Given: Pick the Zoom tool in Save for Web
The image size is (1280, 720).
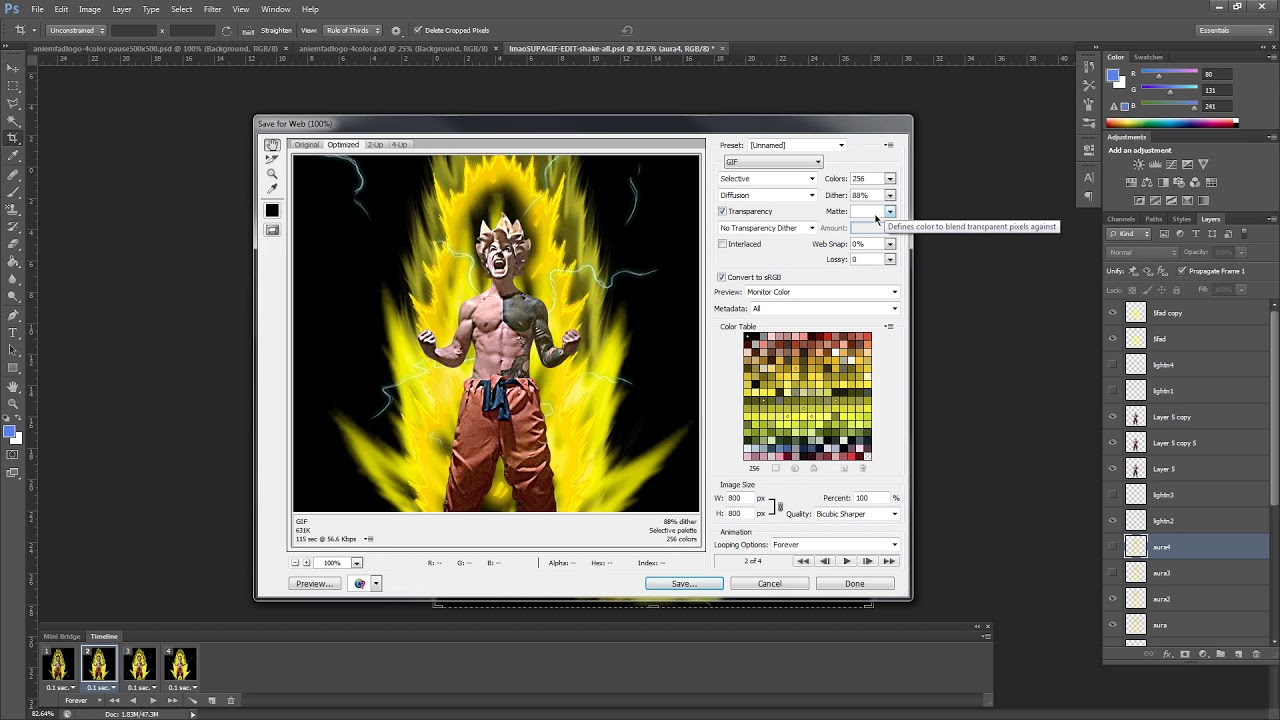Looking at the screenshot, I should coord(272,174).
